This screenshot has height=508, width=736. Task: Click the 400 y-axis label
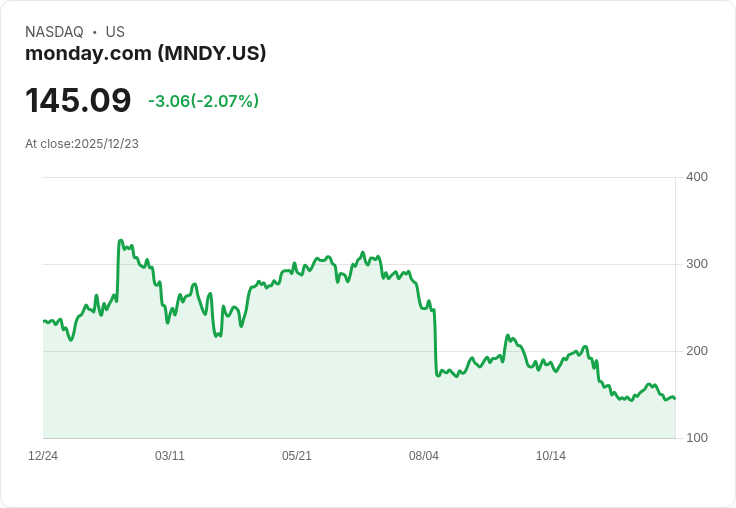(x=697, y=177)
